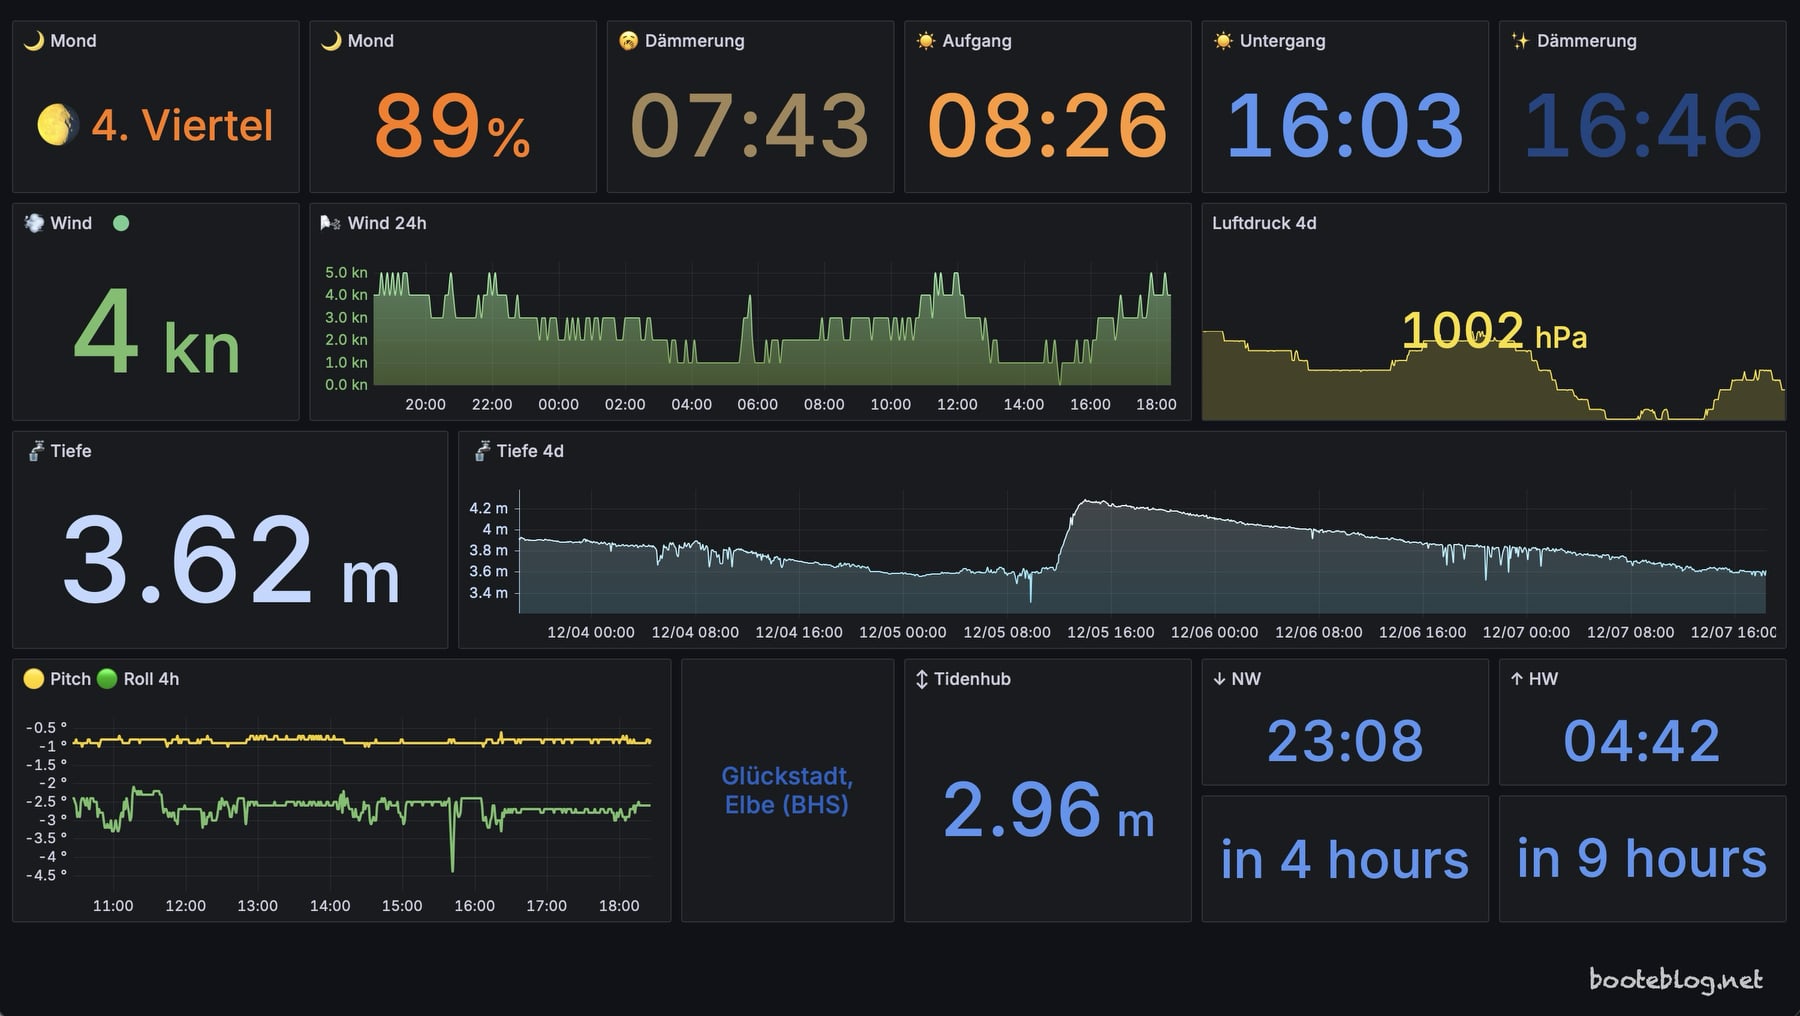Click the depth icon in Tiefe 4d header
Image resolution: width=1800 pixels, height=1016 pixels.
(482, 451)
